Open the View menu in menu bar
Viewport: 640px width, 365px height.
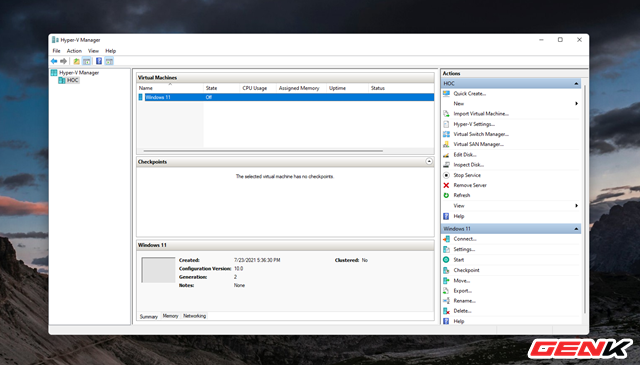point(93,51)
